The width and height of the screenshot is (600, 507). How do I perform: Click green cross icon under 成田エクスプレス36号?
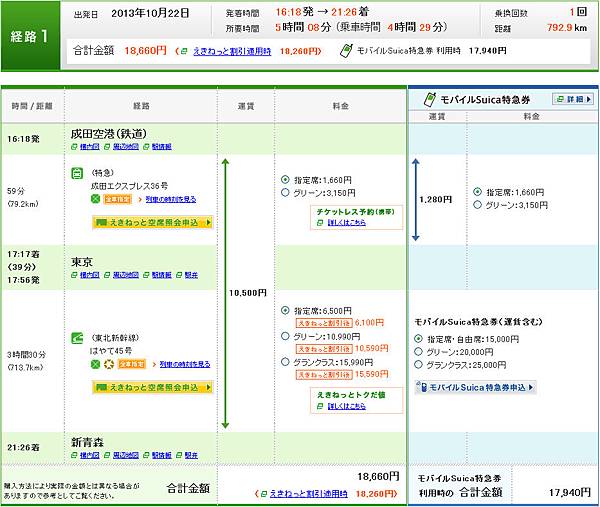point(96,199)
